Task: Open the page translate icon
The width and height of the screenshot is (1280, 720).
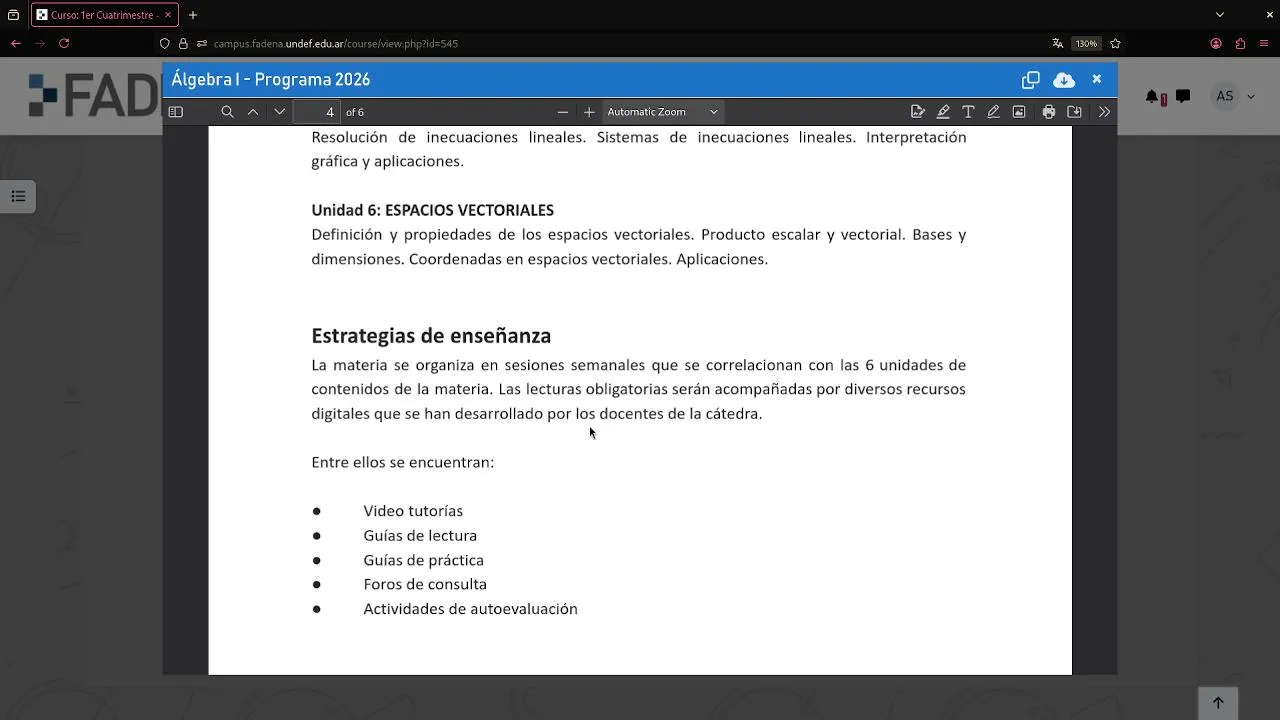Action: 1057,44
